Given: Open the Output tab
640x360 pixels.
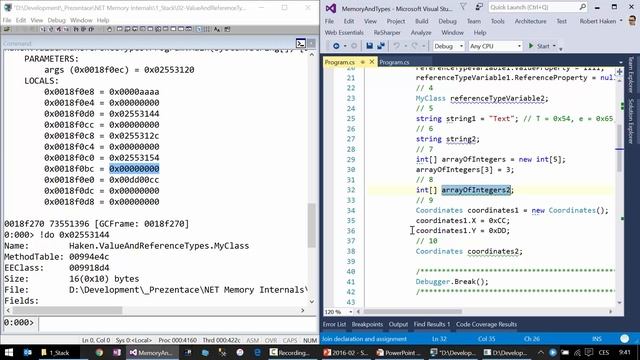Looking at the screenshot, I should pos(398,324).
